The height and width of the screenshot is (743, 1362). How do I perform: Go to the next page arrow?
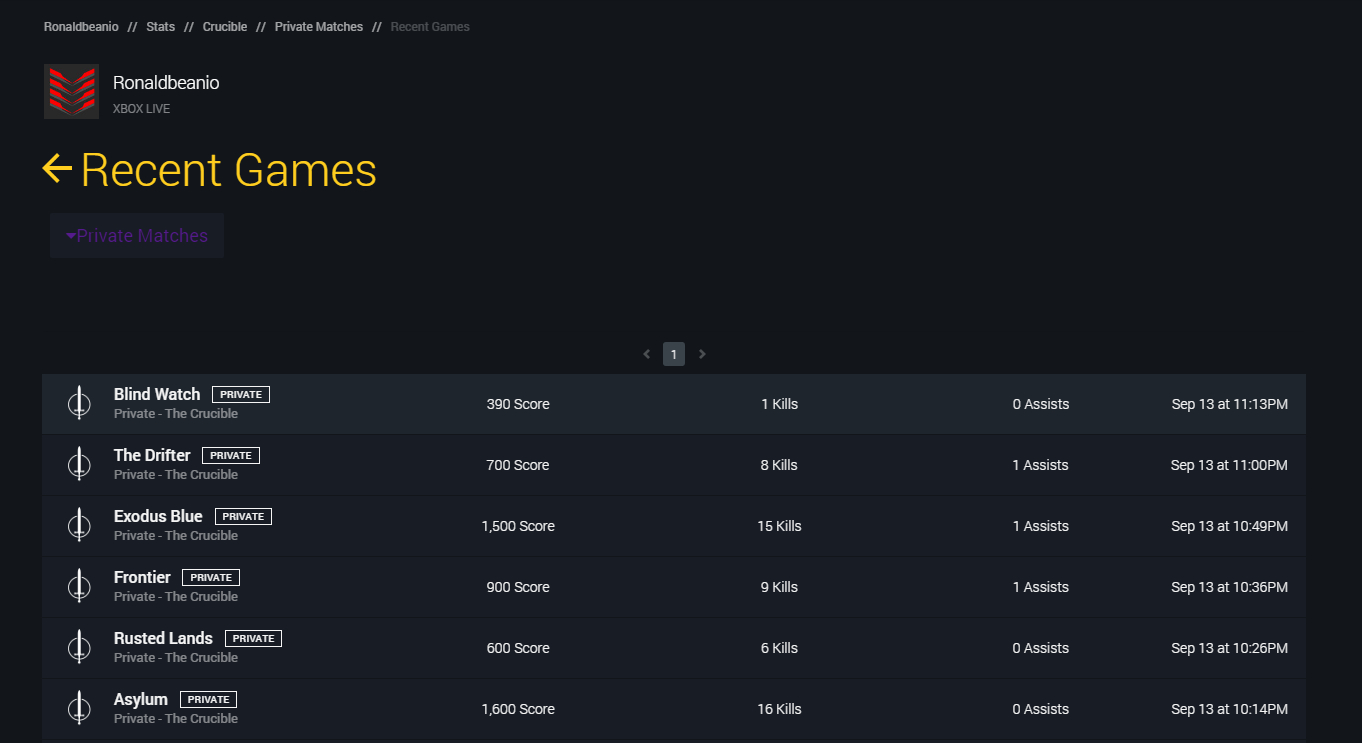[x=702, y=354]
